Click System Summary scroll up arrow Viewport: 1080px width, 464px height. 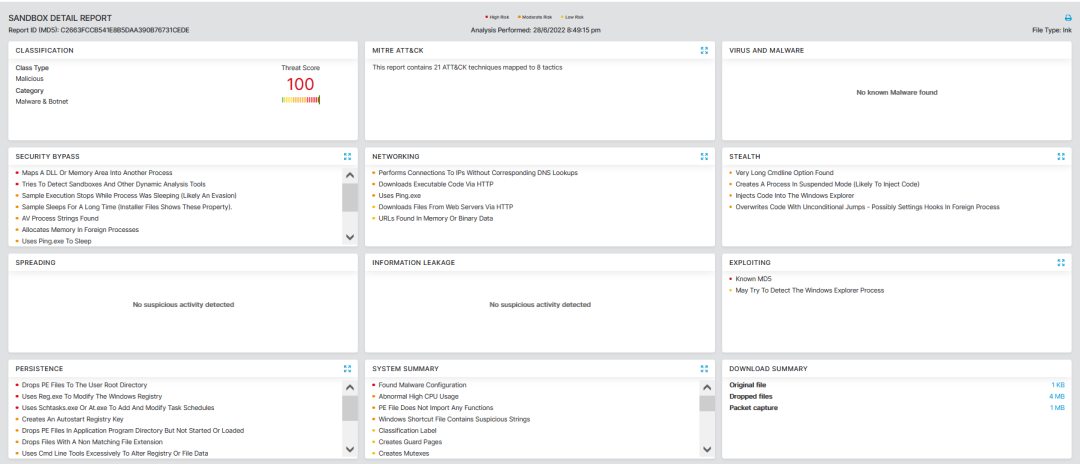point(706,387)
